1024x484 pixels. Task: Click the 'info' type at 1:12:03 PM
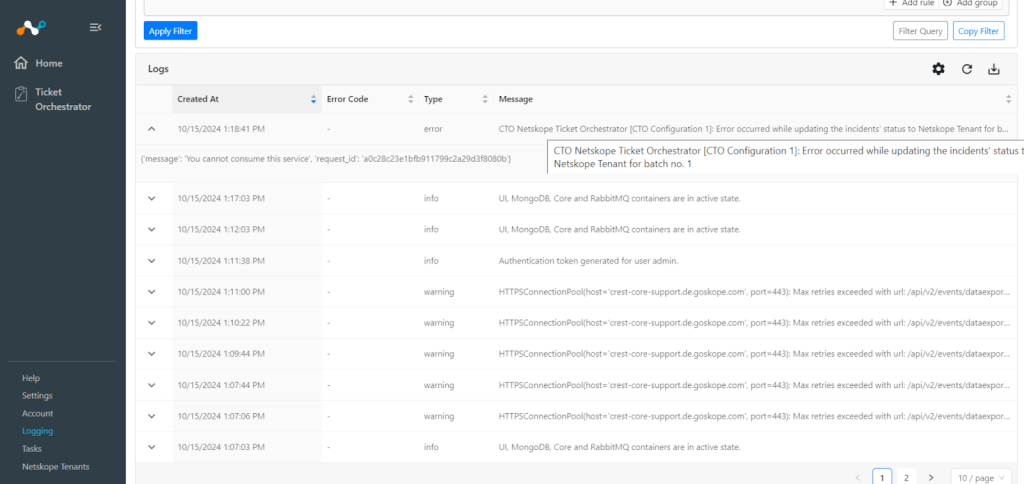point(431,230)
